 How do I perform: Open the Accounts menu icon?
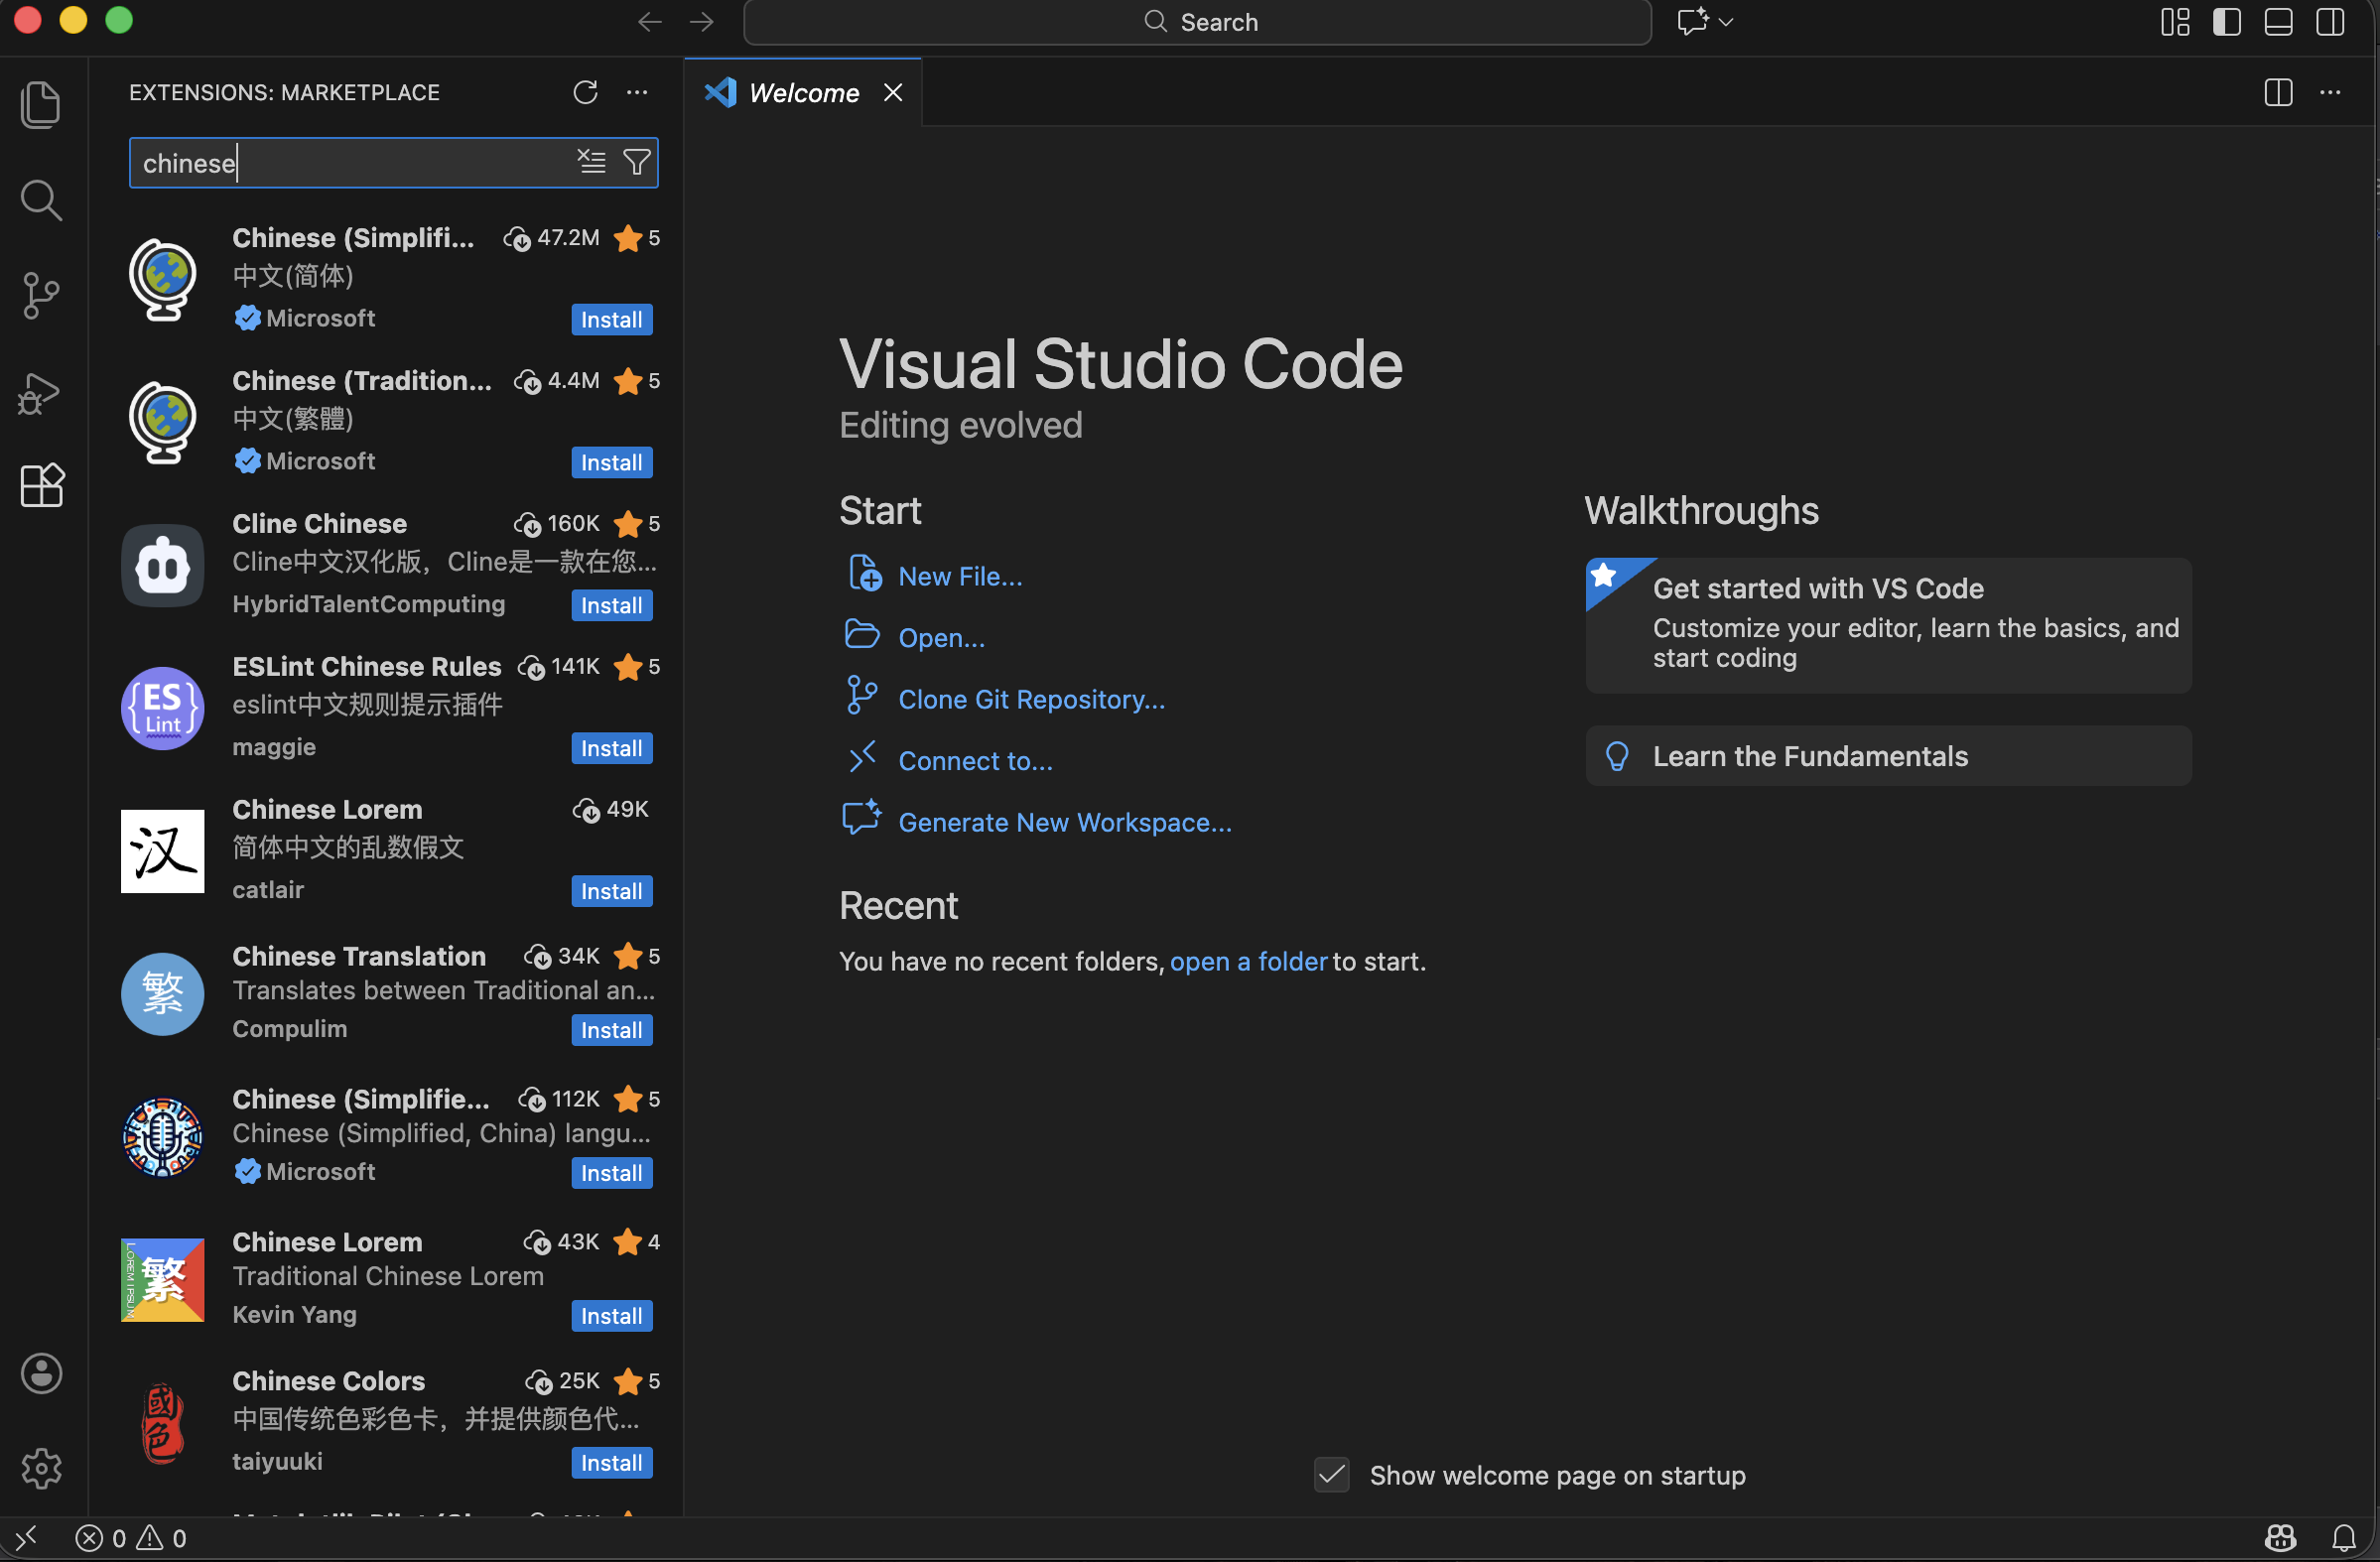click(41, 1373)
